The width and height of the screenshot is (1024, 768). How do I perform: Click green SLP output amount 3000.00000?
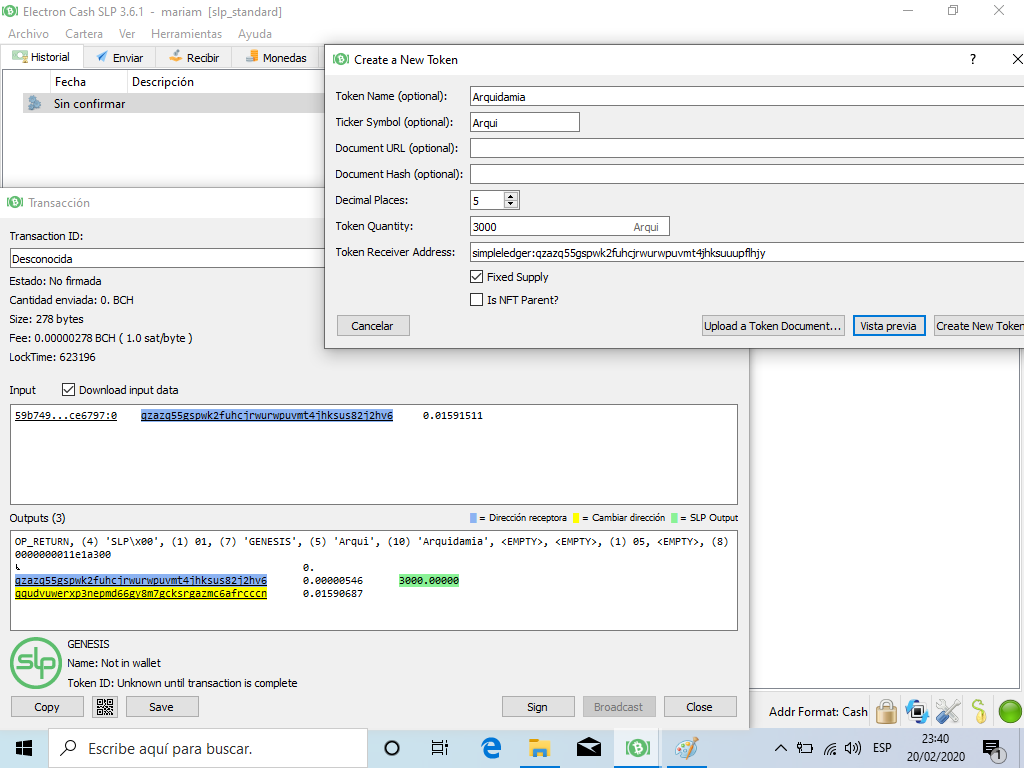[428, 580]
